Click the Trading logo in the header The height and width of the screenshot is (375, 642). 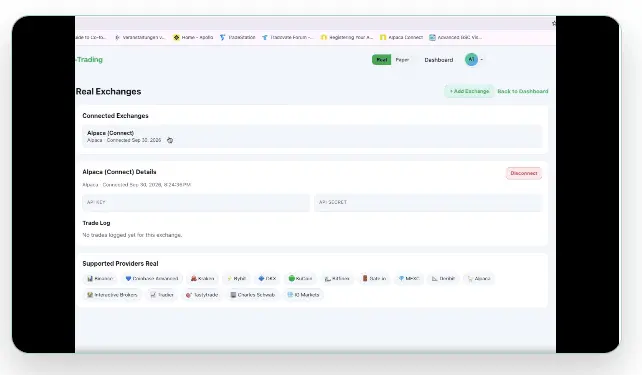(89, 60)
